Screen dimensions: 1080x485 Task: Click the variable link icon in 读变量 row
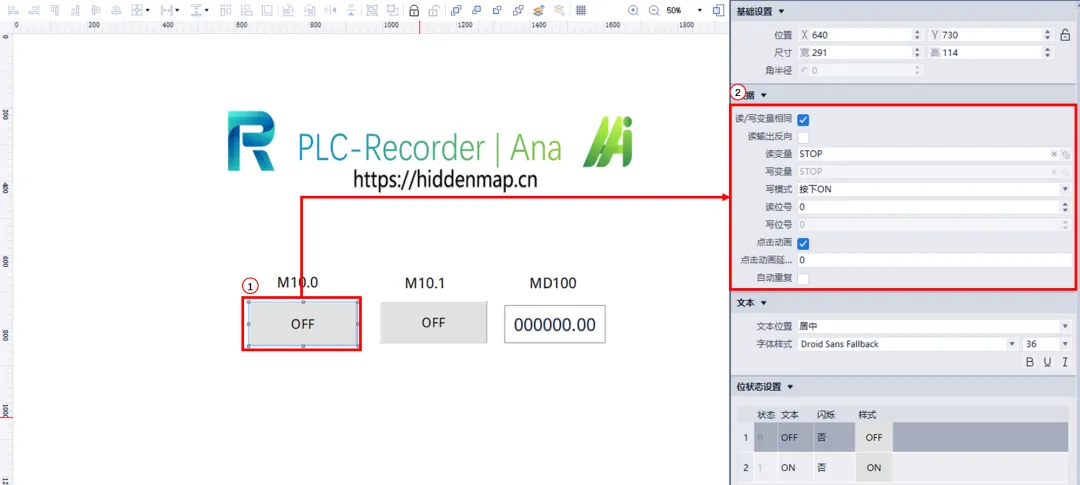point(1065,154)
